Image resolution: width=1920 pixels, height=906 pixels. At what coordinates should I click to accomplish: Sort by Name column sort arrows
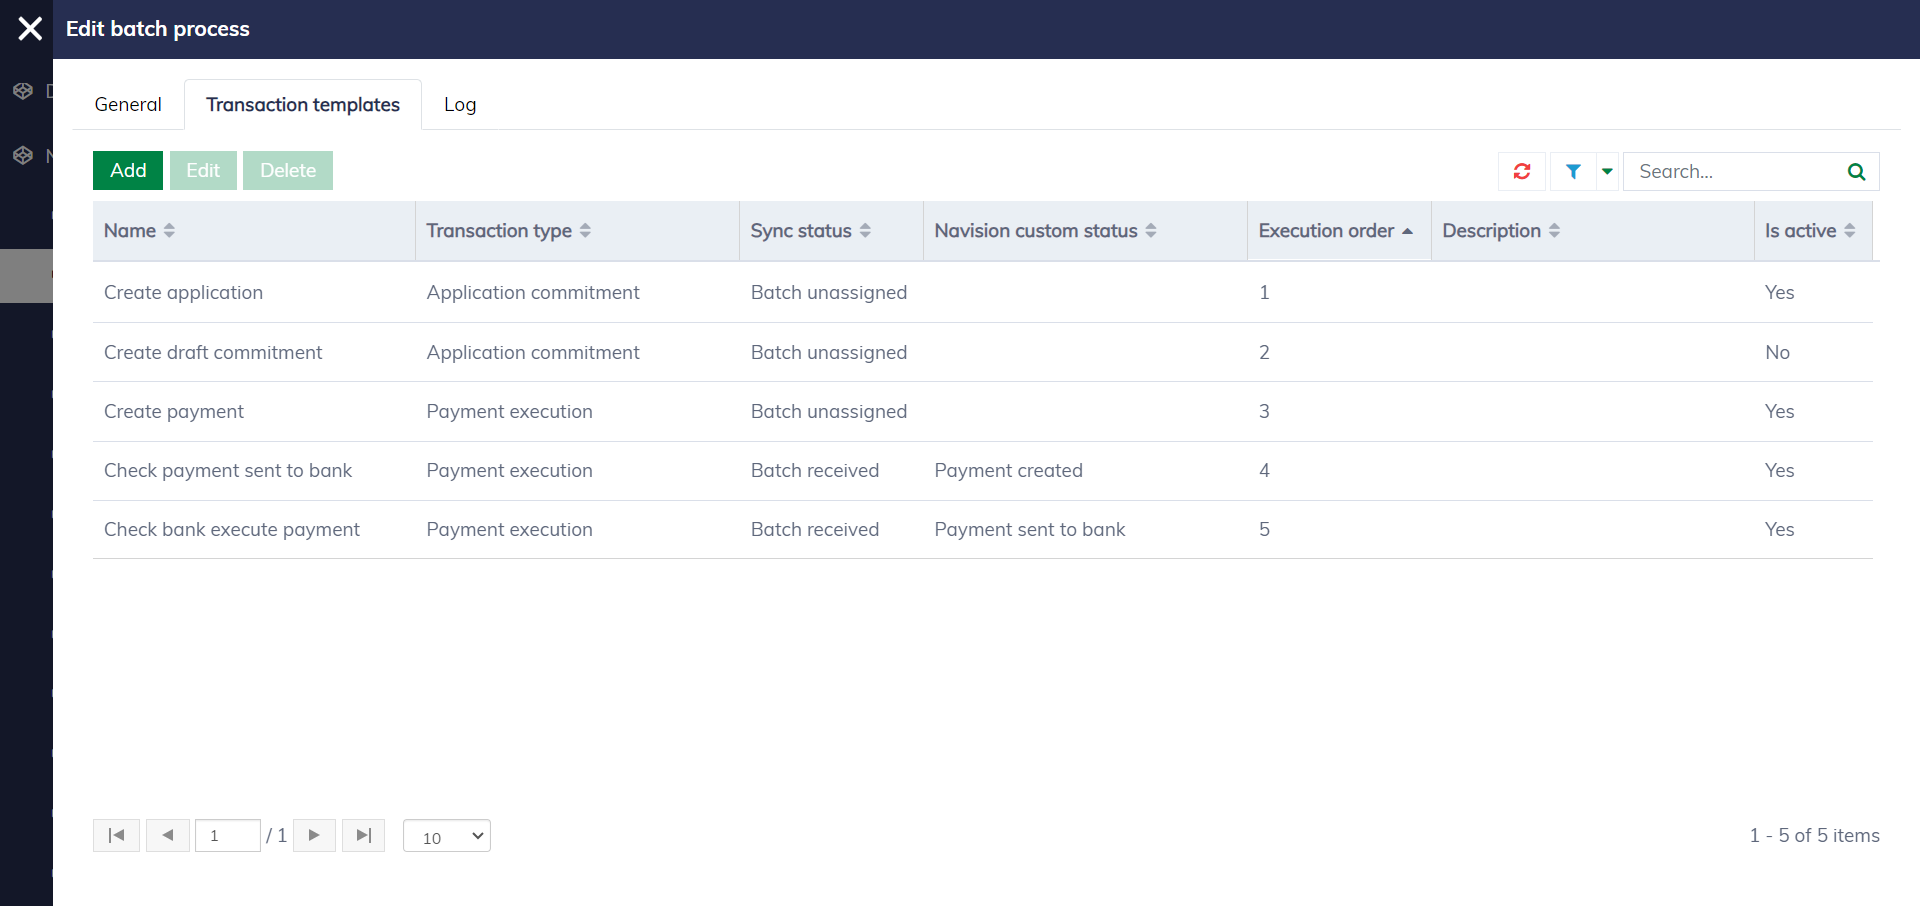coord(169,231)
